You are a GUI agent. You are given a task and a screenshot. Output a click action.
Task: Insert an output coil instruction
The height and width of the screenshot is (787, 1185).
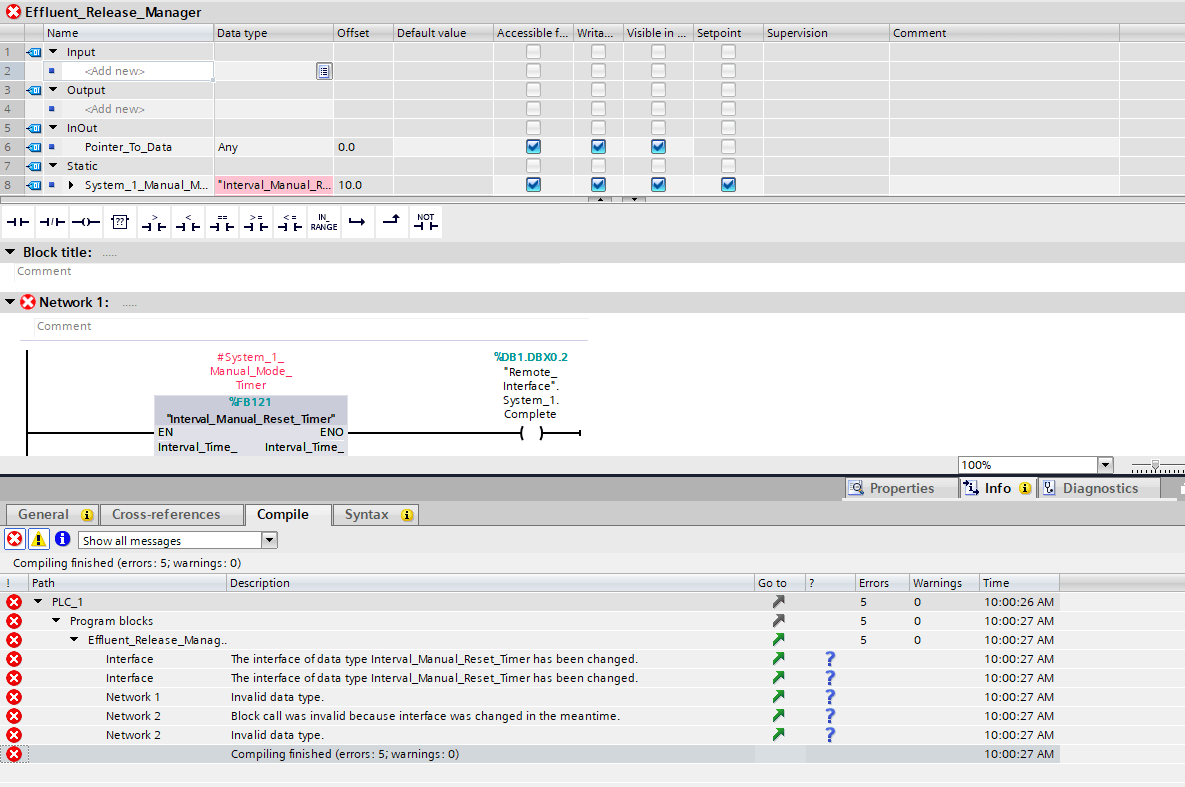coord(86,222)
